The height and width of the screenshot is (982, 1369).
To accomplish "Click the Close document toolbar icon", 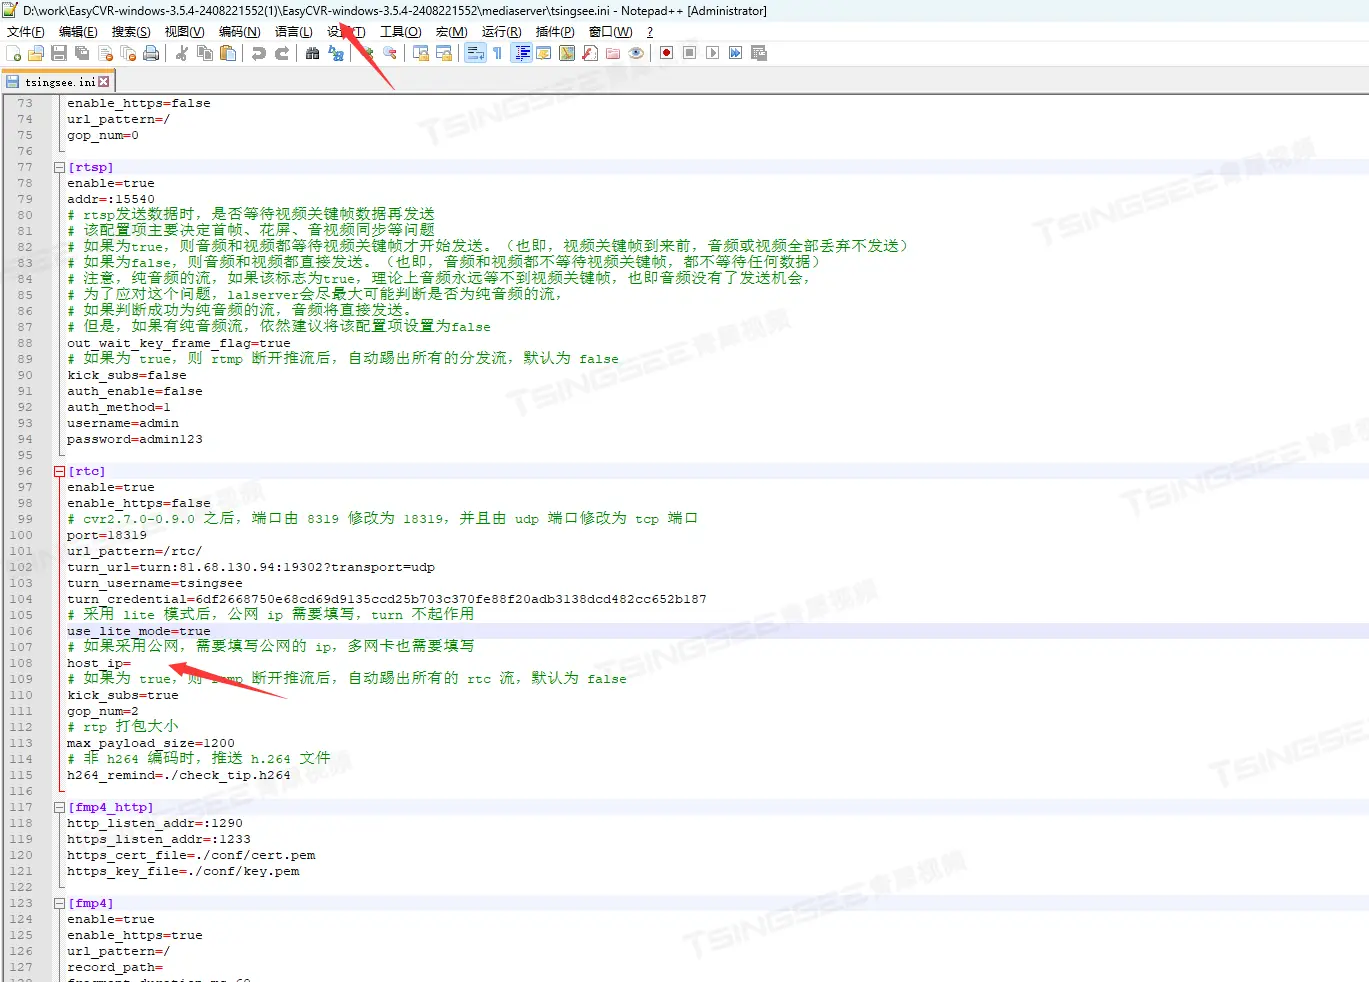I will (x=105, y=53).
